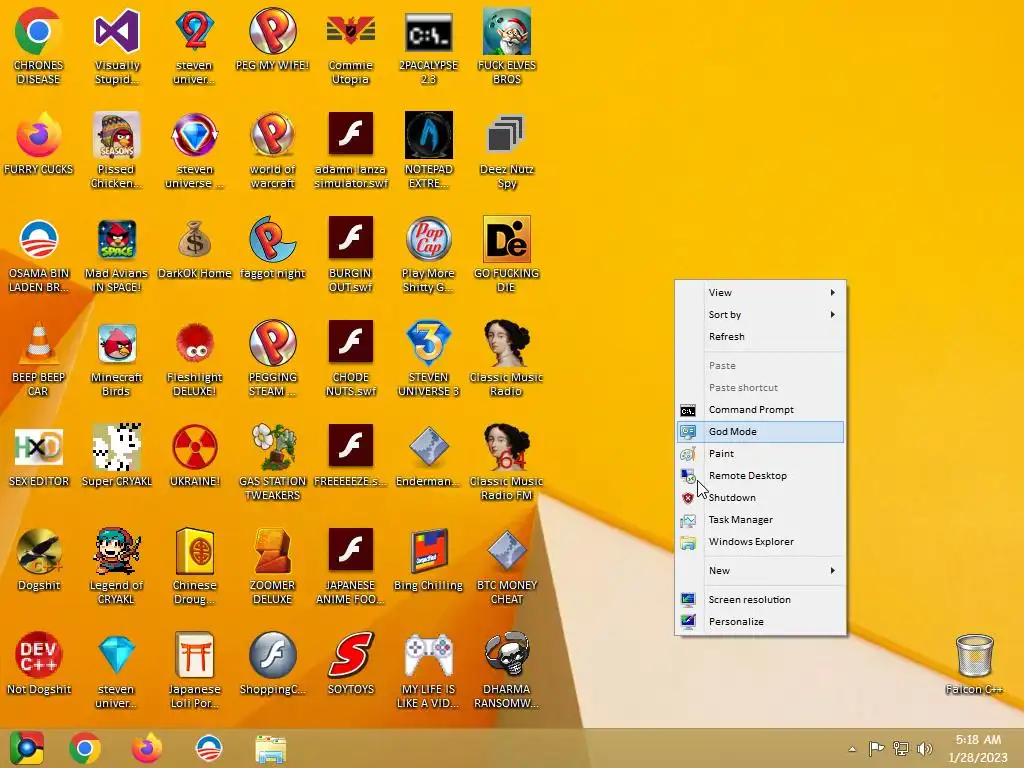Select the Chinese Droug... mahjong tile icon
The width and height of the screenshot is (1024, 768).
(x=195, y=566)
